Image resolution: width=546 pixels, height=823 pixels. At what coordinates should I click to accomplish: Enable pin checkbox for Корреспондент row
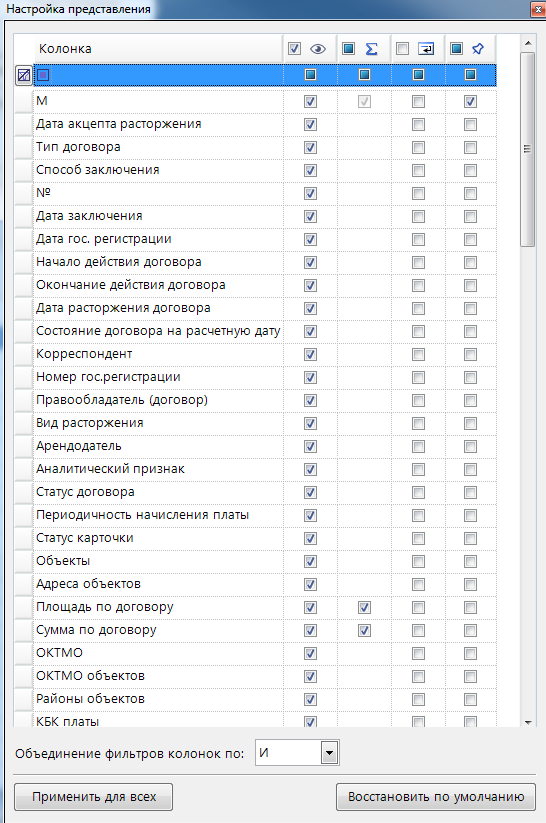470,354
